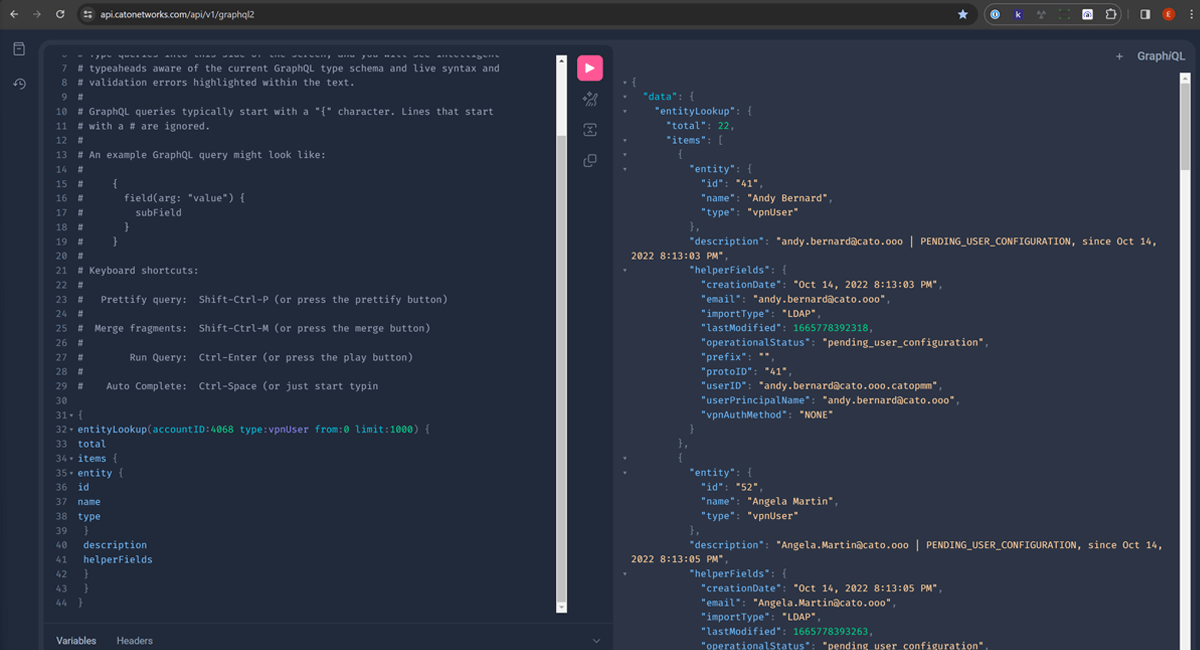The height and width of the screenshot is (650, 1200).
Task: Open the Chrome three-dot menu
Action: coord(1189,15)
